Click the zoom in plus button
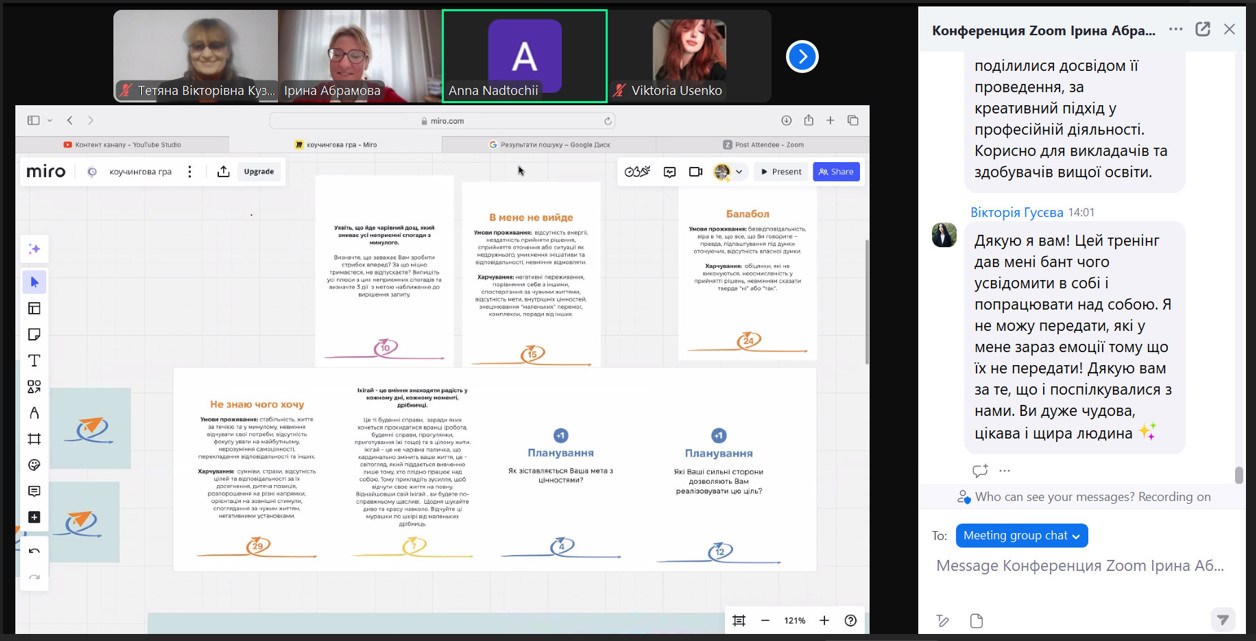 coord(824,620)
